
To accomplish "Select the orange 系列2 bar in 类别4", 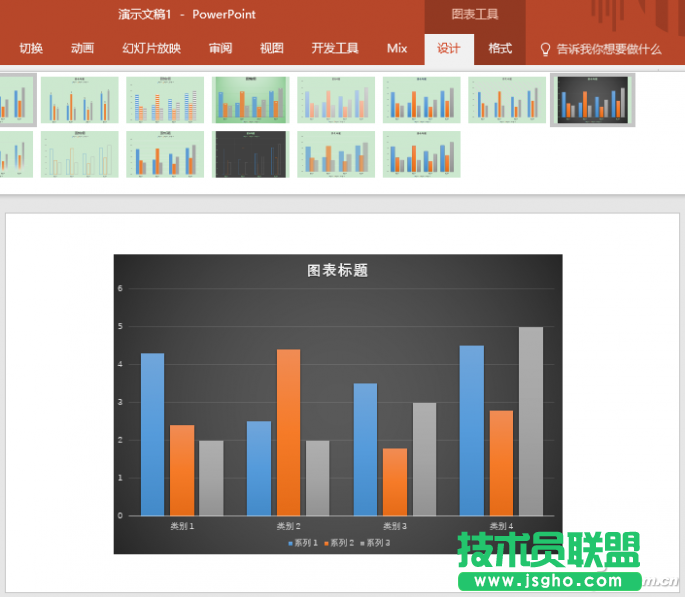I will [x=501, y=463].
